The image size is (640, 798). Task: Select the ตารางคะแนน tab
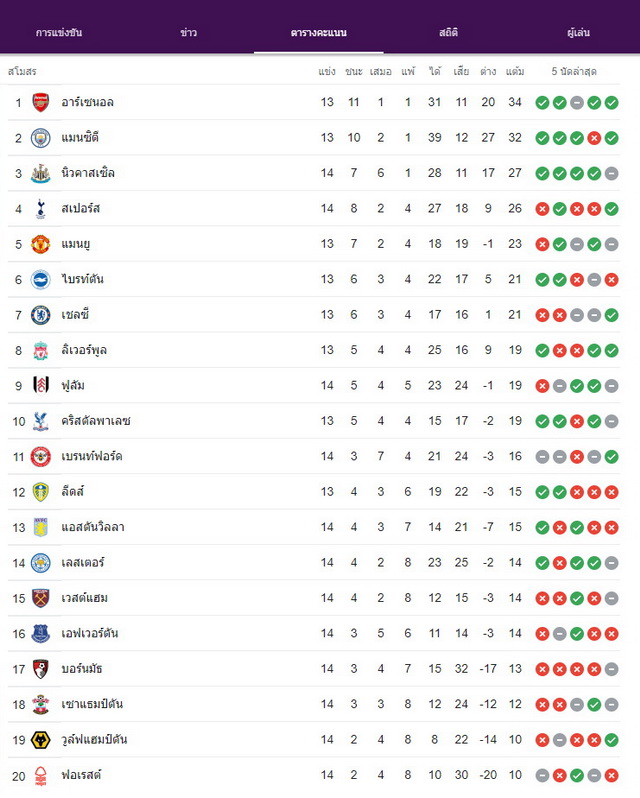319,33
